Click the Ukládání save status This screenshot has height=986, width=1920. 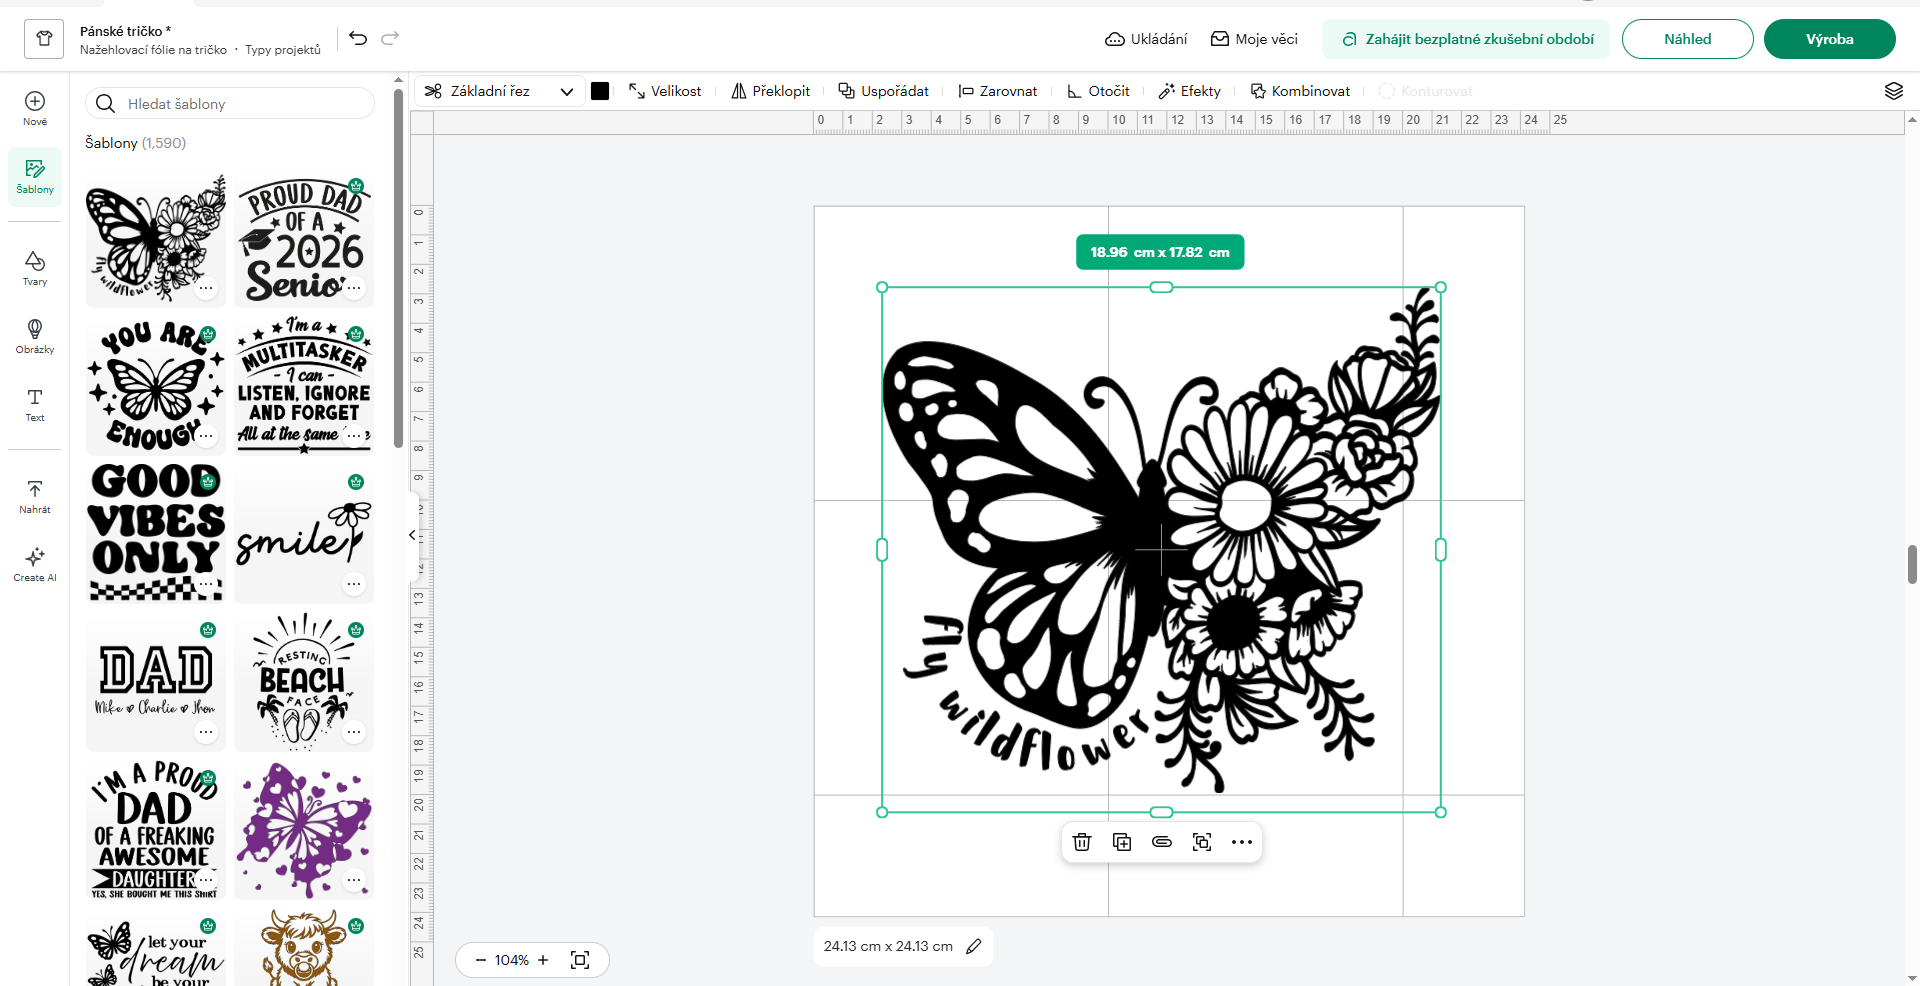pos(1146,39)
